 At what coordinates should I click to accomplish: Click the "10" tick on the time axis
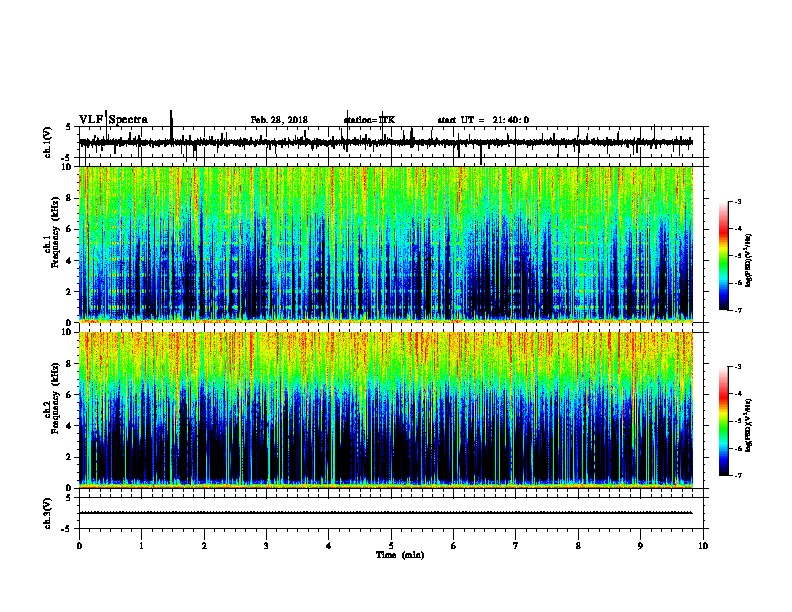click(703, 546)
